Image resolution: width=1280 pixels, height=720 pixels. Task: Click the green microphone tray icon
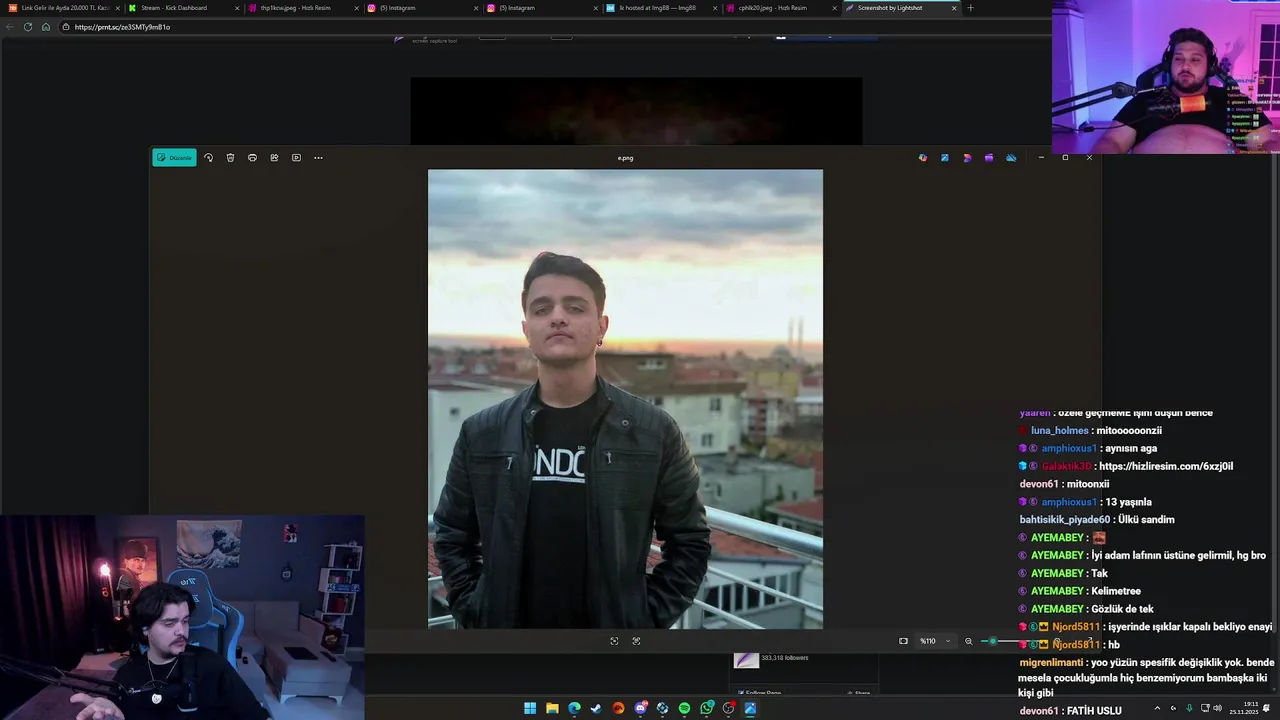tap(1189, 708)
